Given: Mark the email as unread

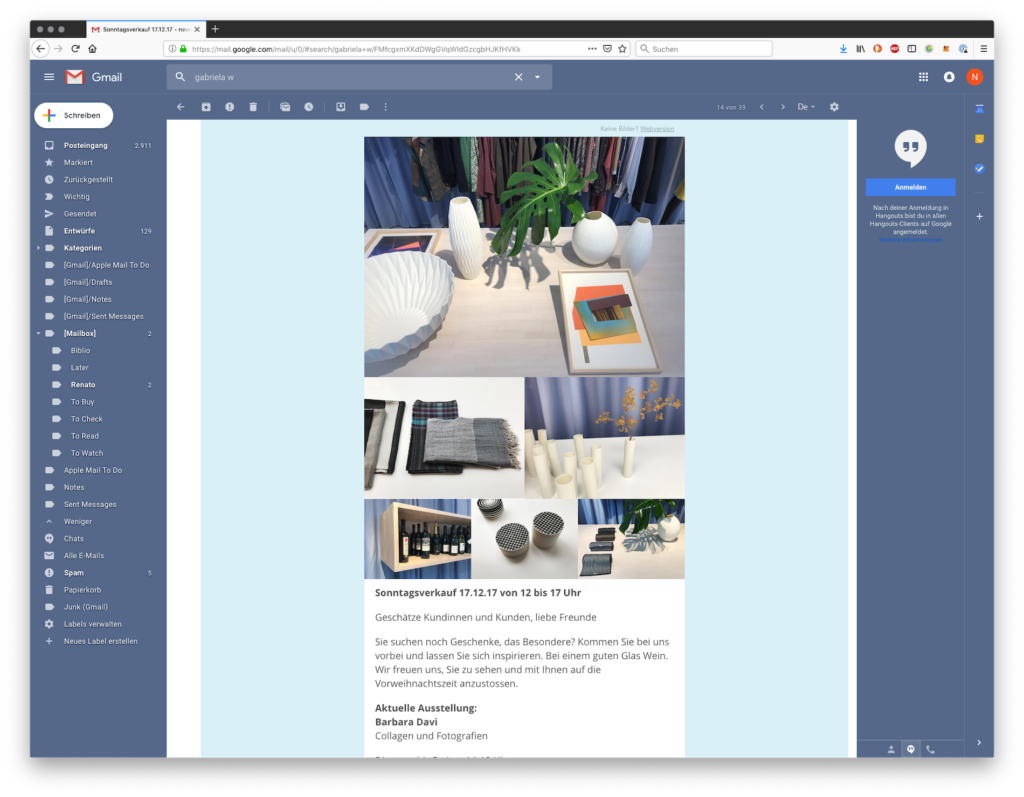Looking at the screenshot, I should (x=285, y=107).
